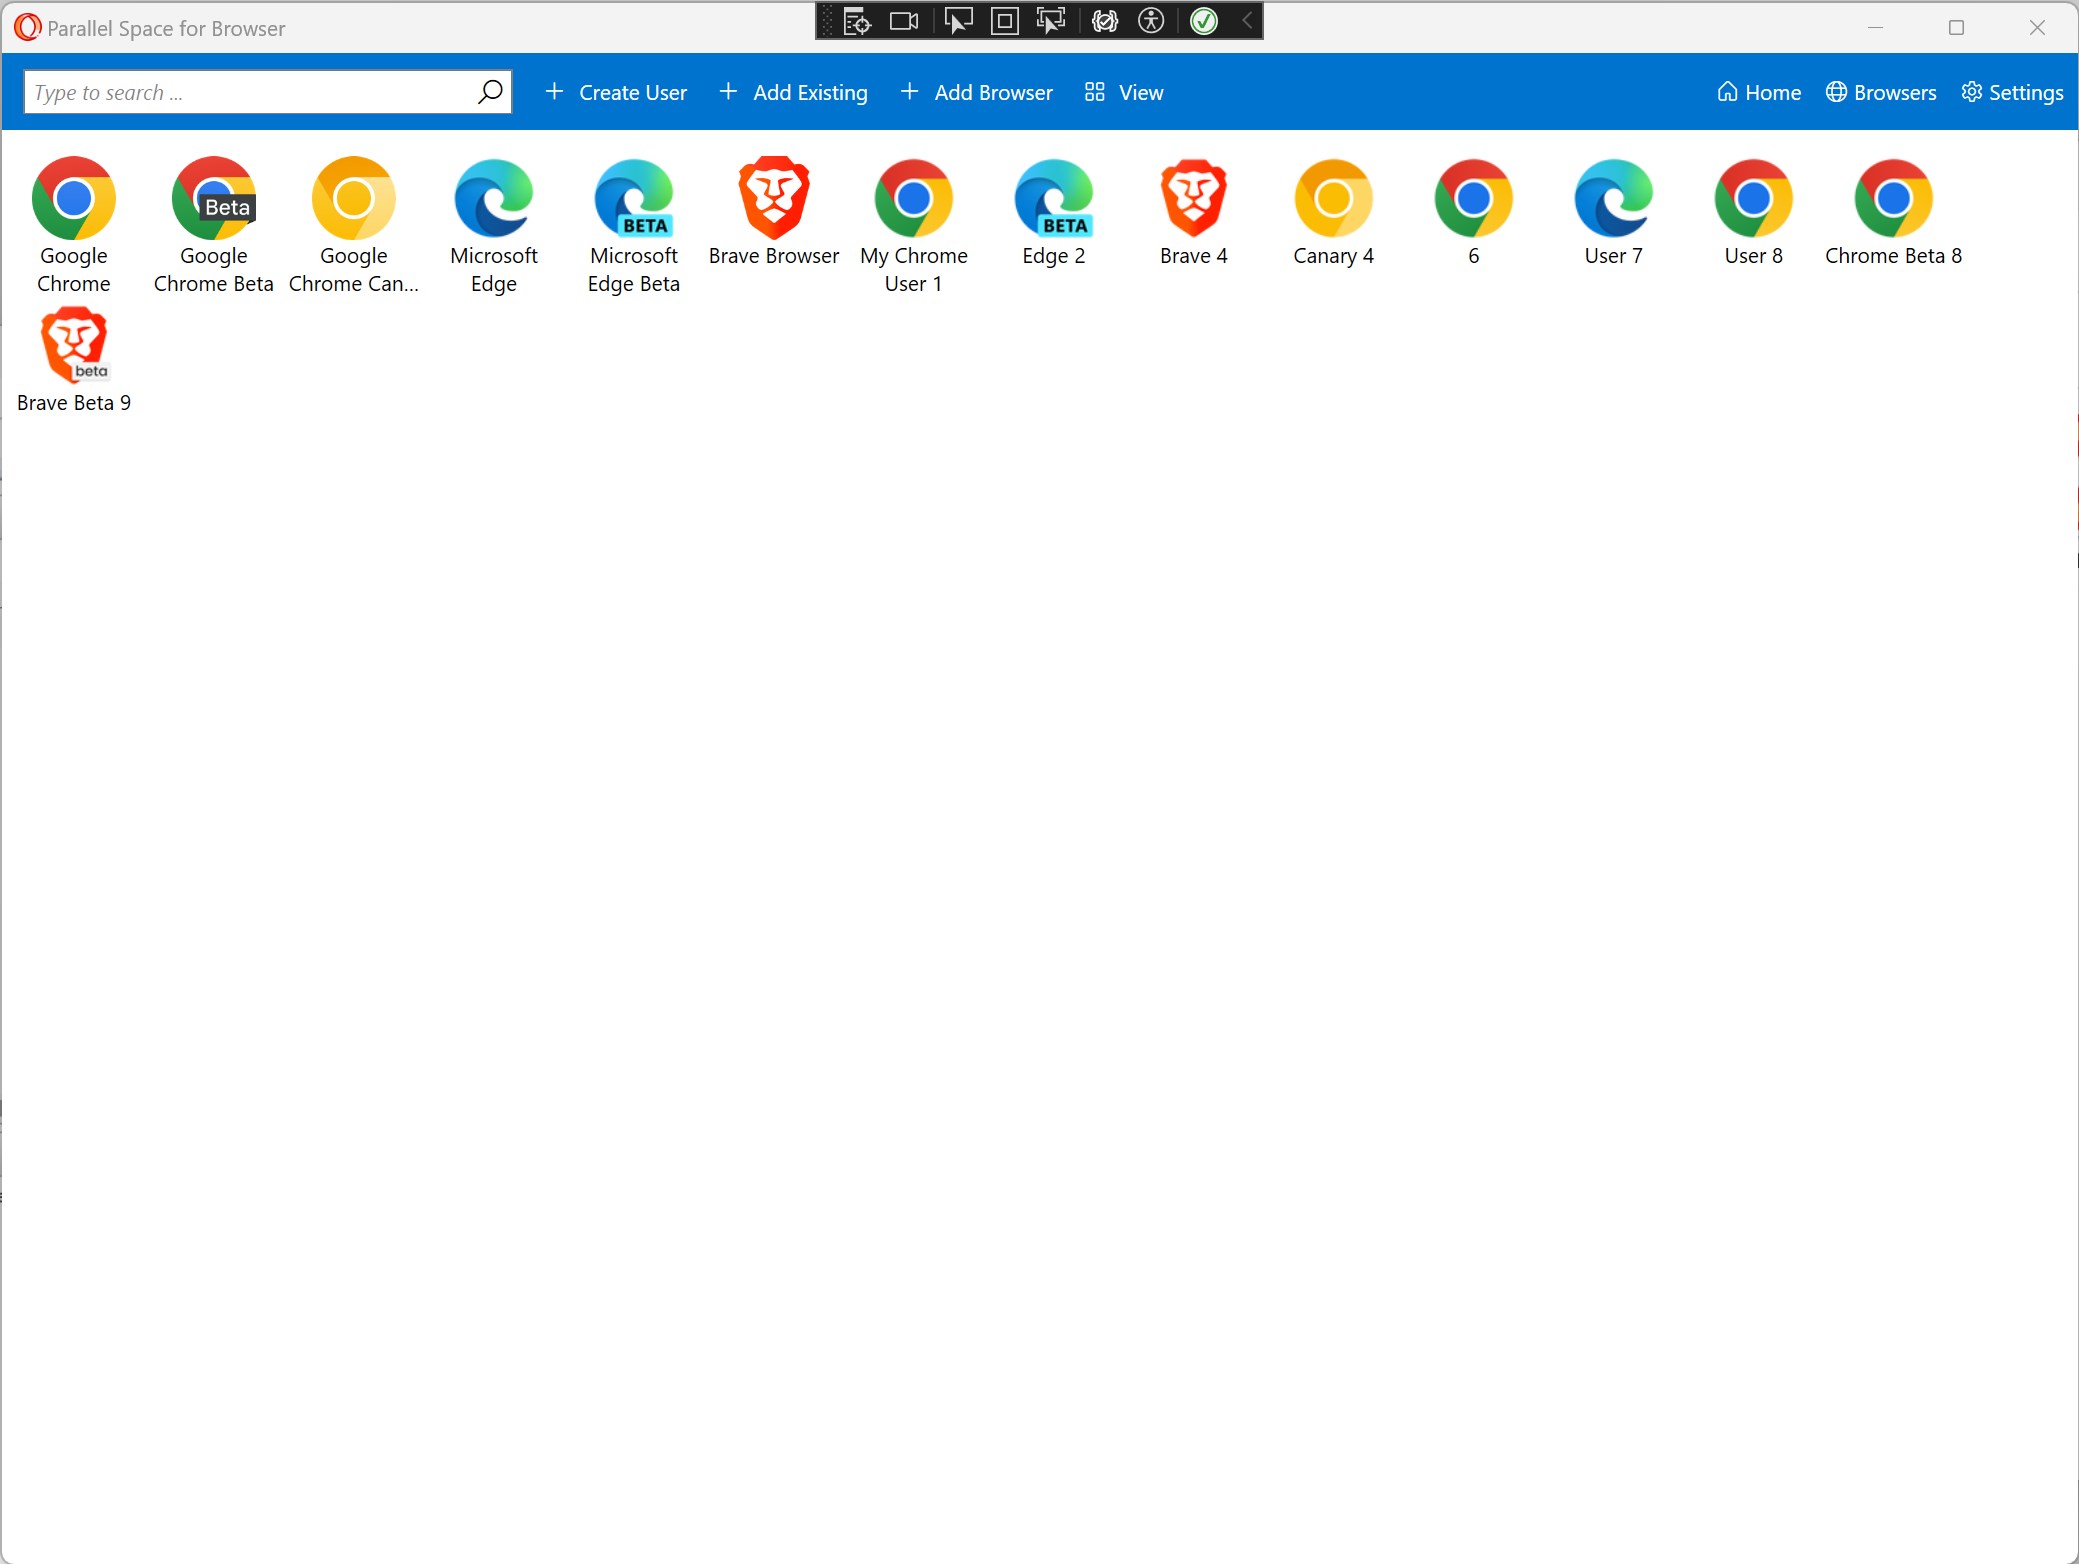The height and width of the screenshot is (1564, 2079).
Task: Launch the Microsoft Edge Beta browser icon
Action: (x=633, y=199)
